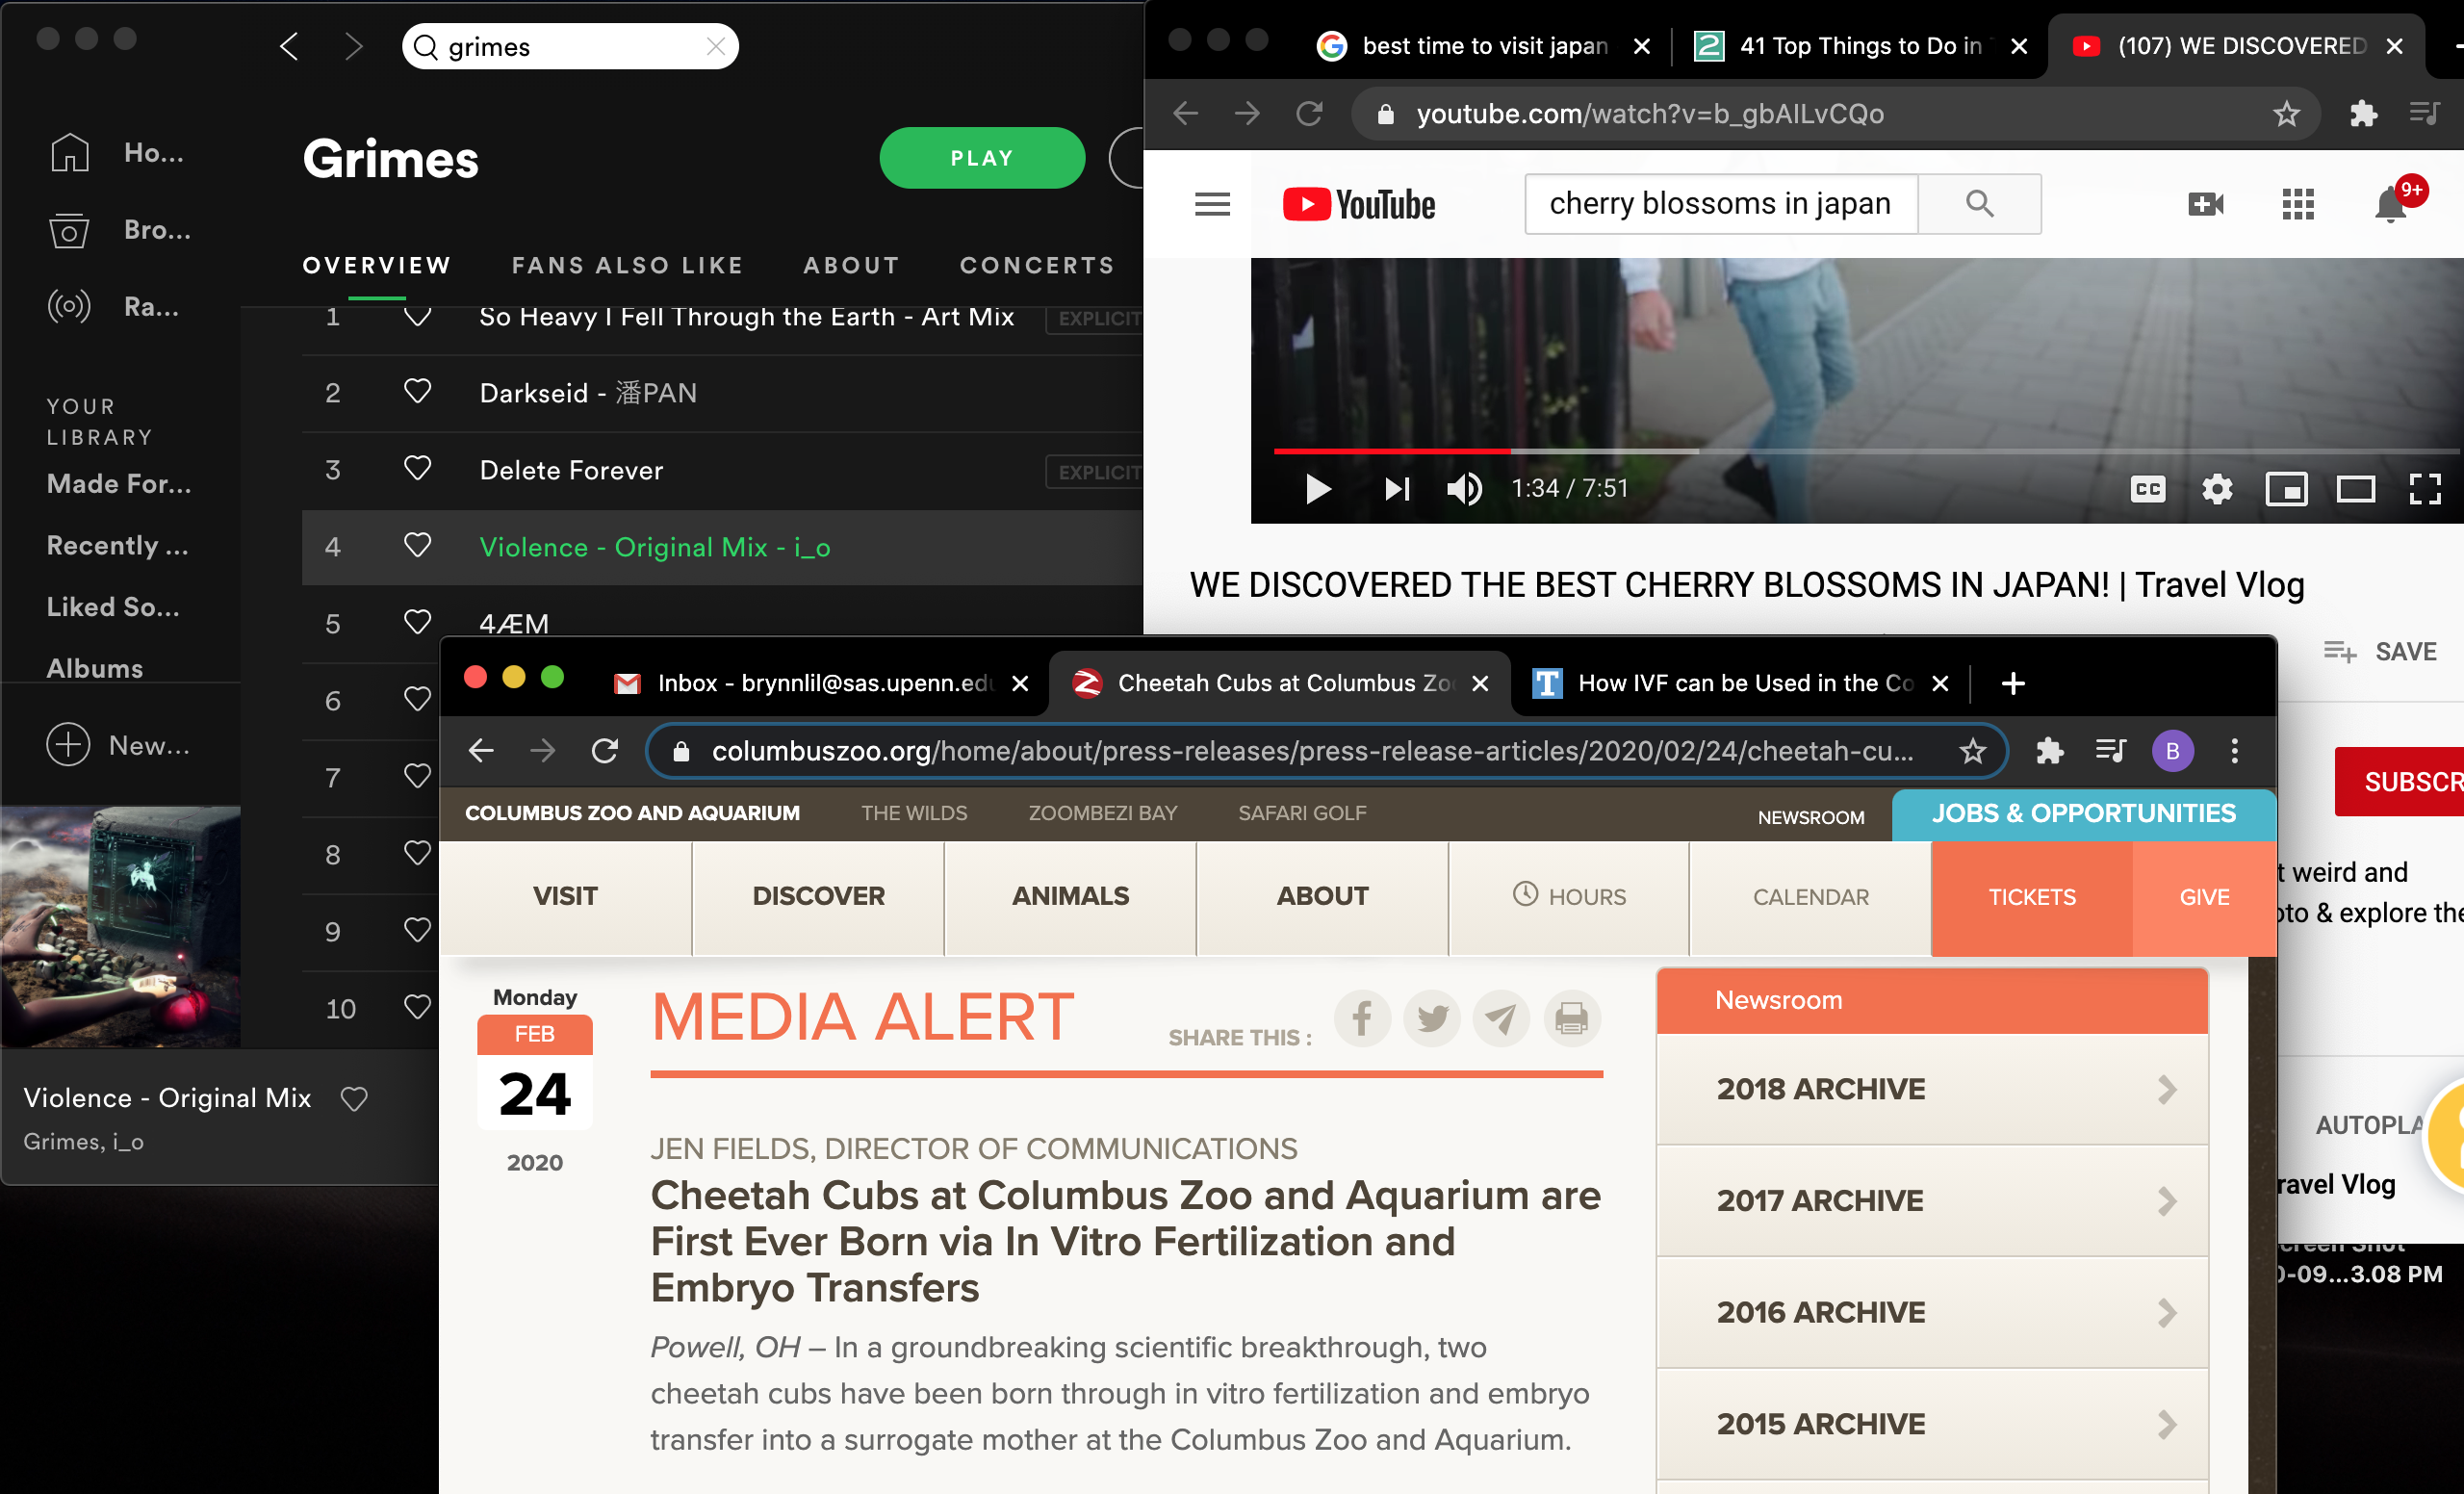Switch to Inbox Gmail tab
Image resolution: width=2464 pixels, height=1494 pixels.
coord(820,683)
